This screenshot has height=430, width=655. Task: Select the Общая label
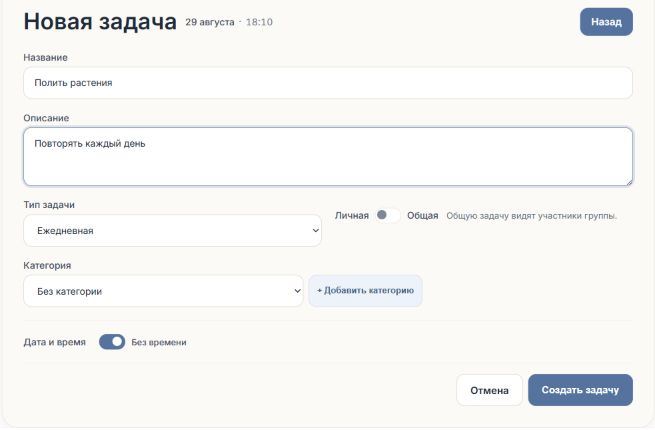[422, 216]
